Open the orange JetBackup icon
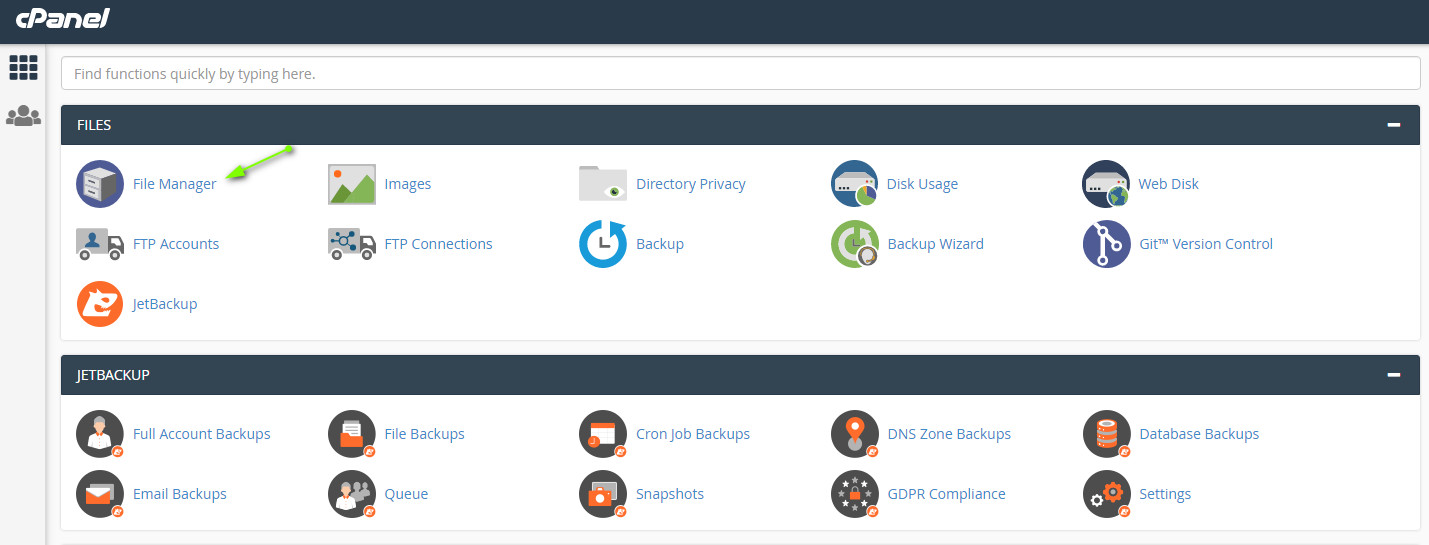 point(100,304)
